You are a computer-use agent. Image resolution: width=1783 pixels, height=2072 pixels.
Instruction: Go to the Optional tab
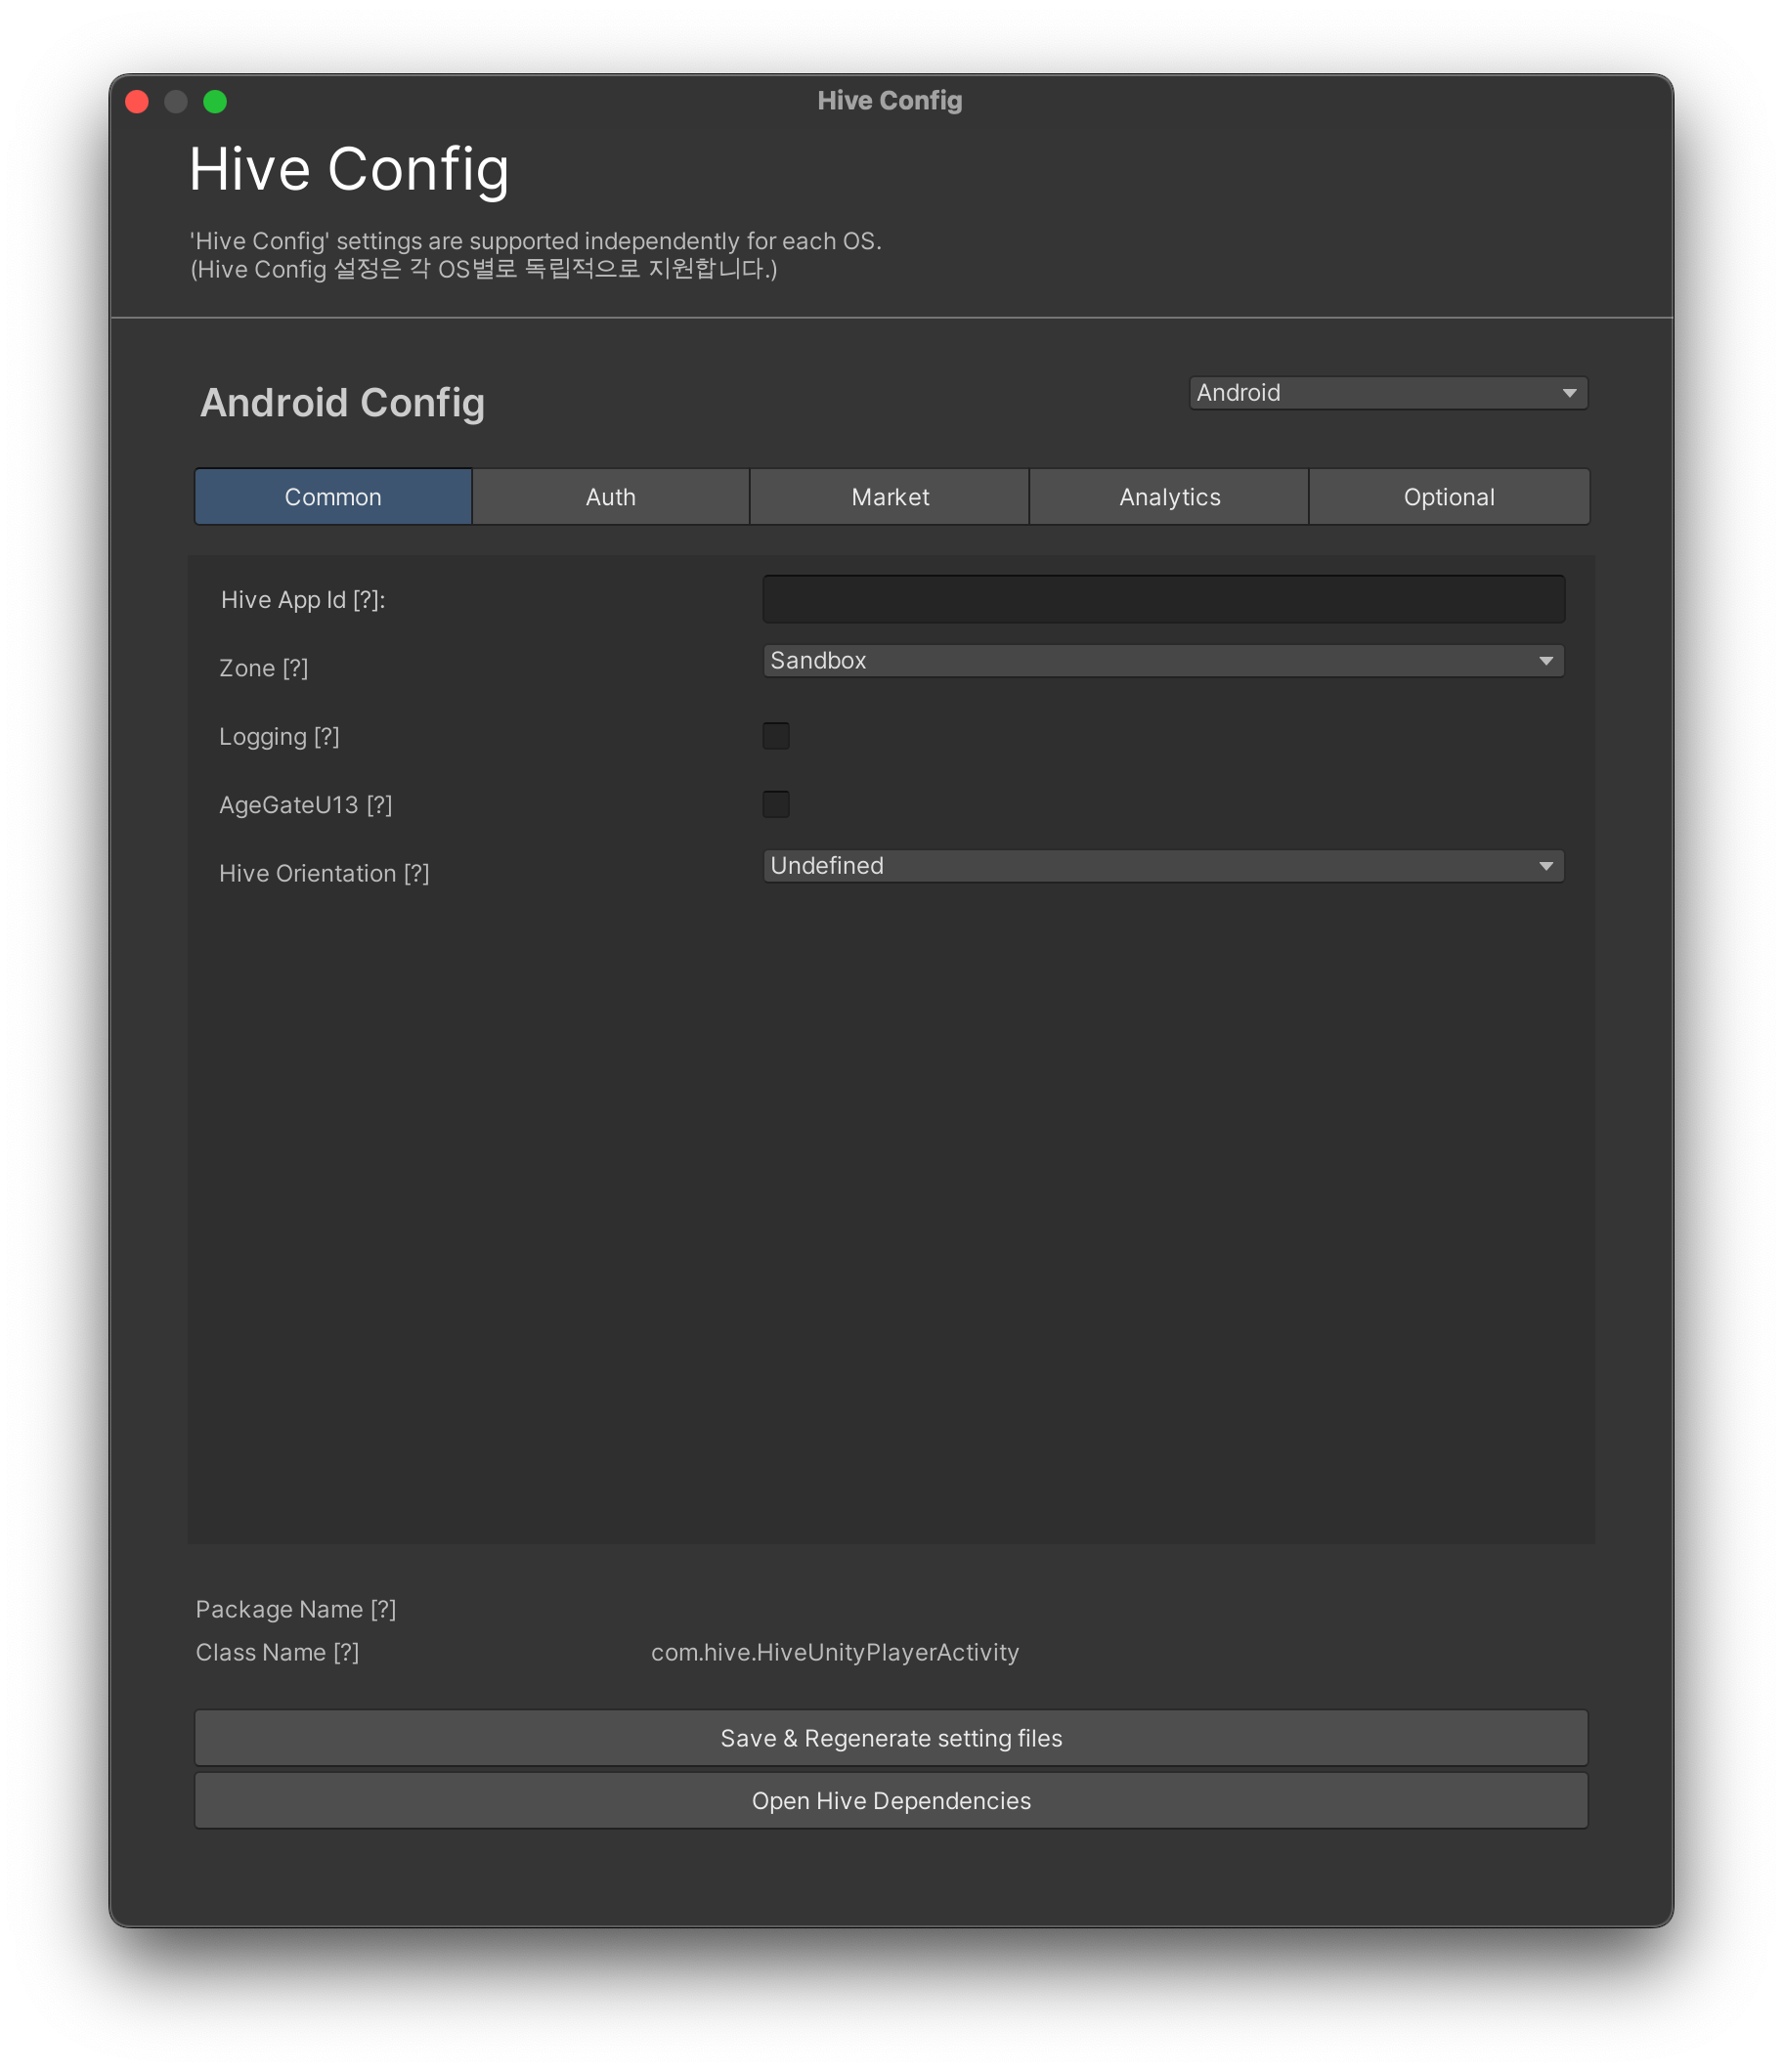point(1448,497)
